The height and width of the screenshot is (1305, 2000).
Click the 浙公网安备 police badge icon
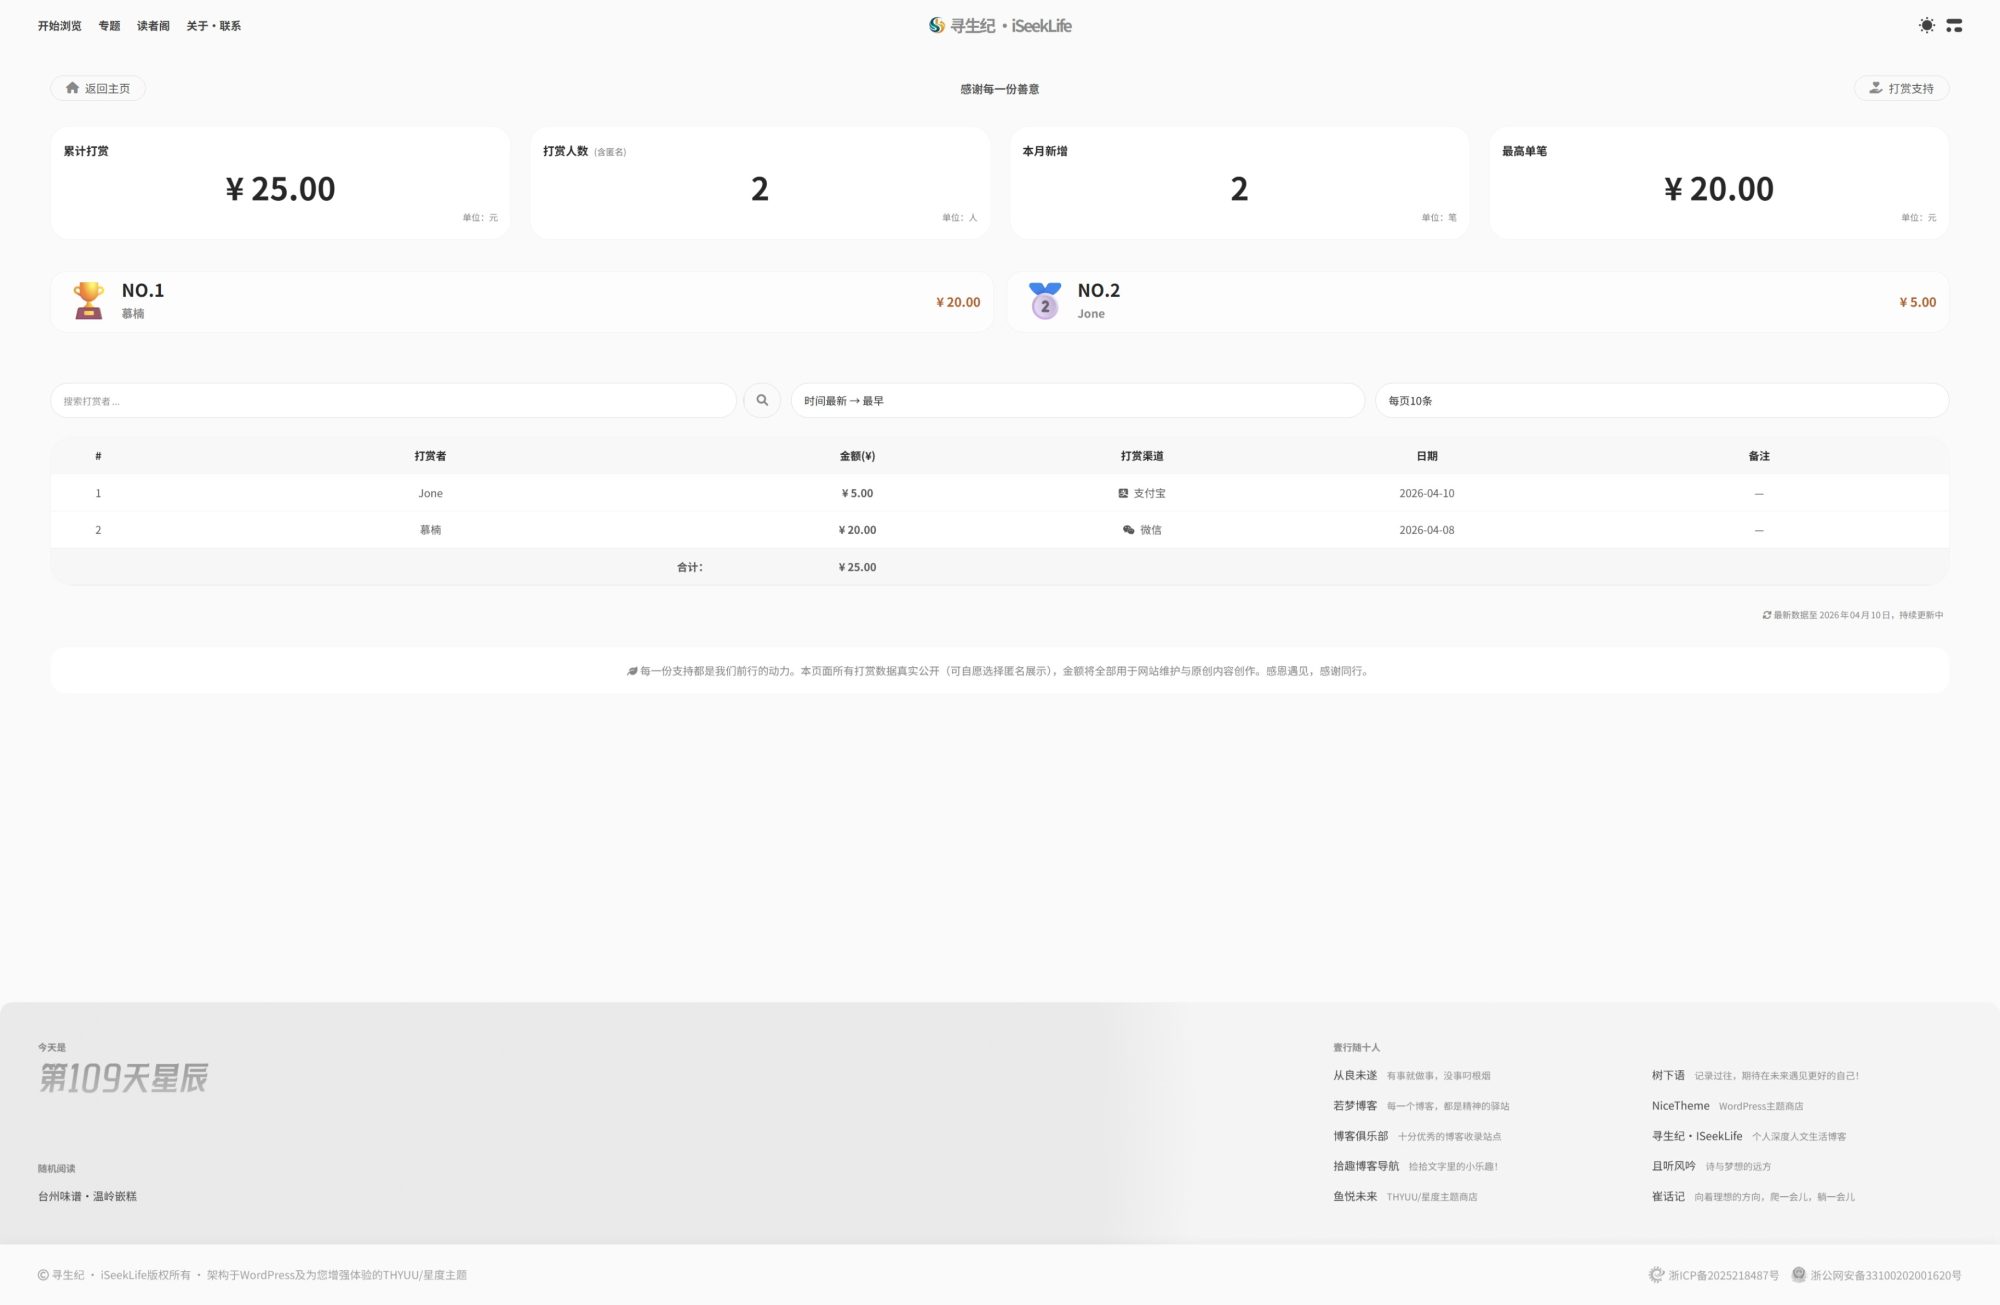tap(1798, 1274)
